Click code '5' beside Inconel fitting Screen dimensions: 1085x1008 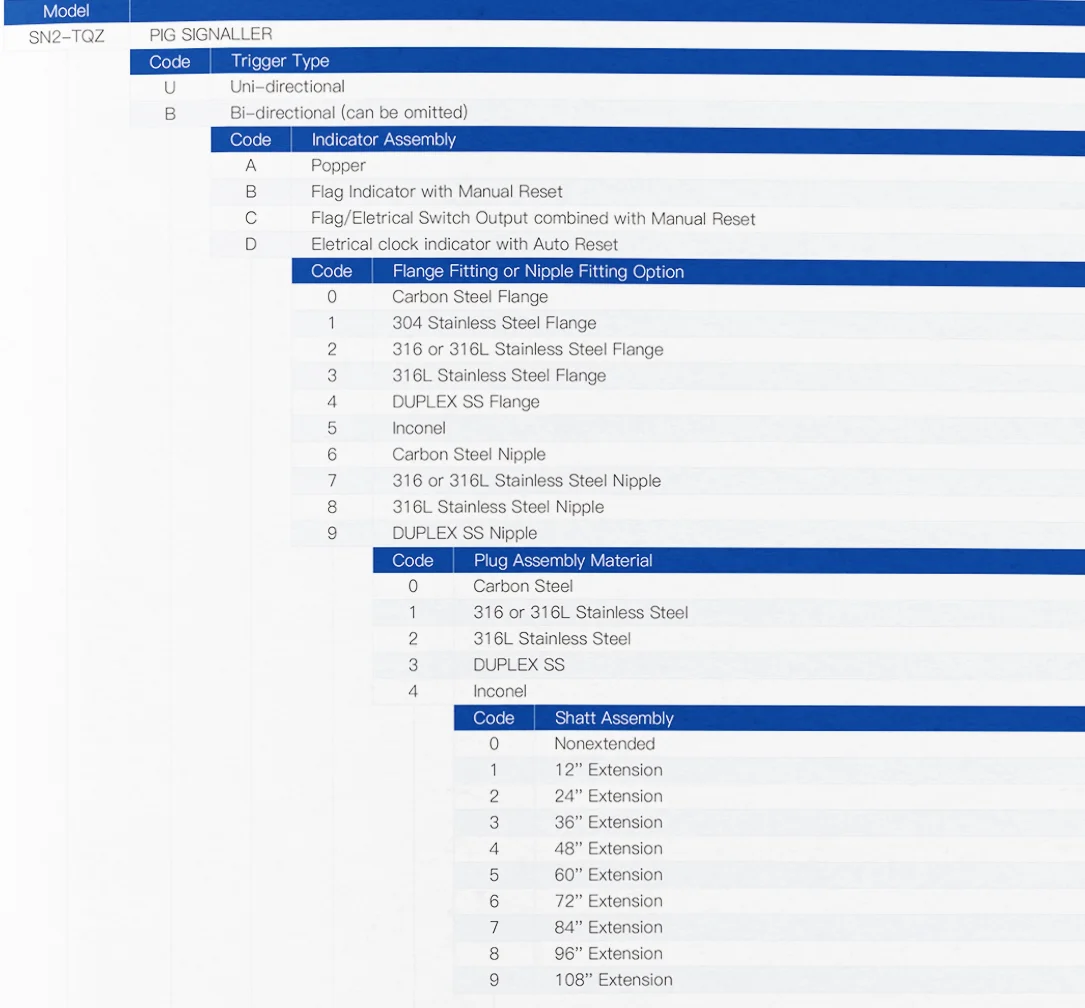tap(332, 429)
